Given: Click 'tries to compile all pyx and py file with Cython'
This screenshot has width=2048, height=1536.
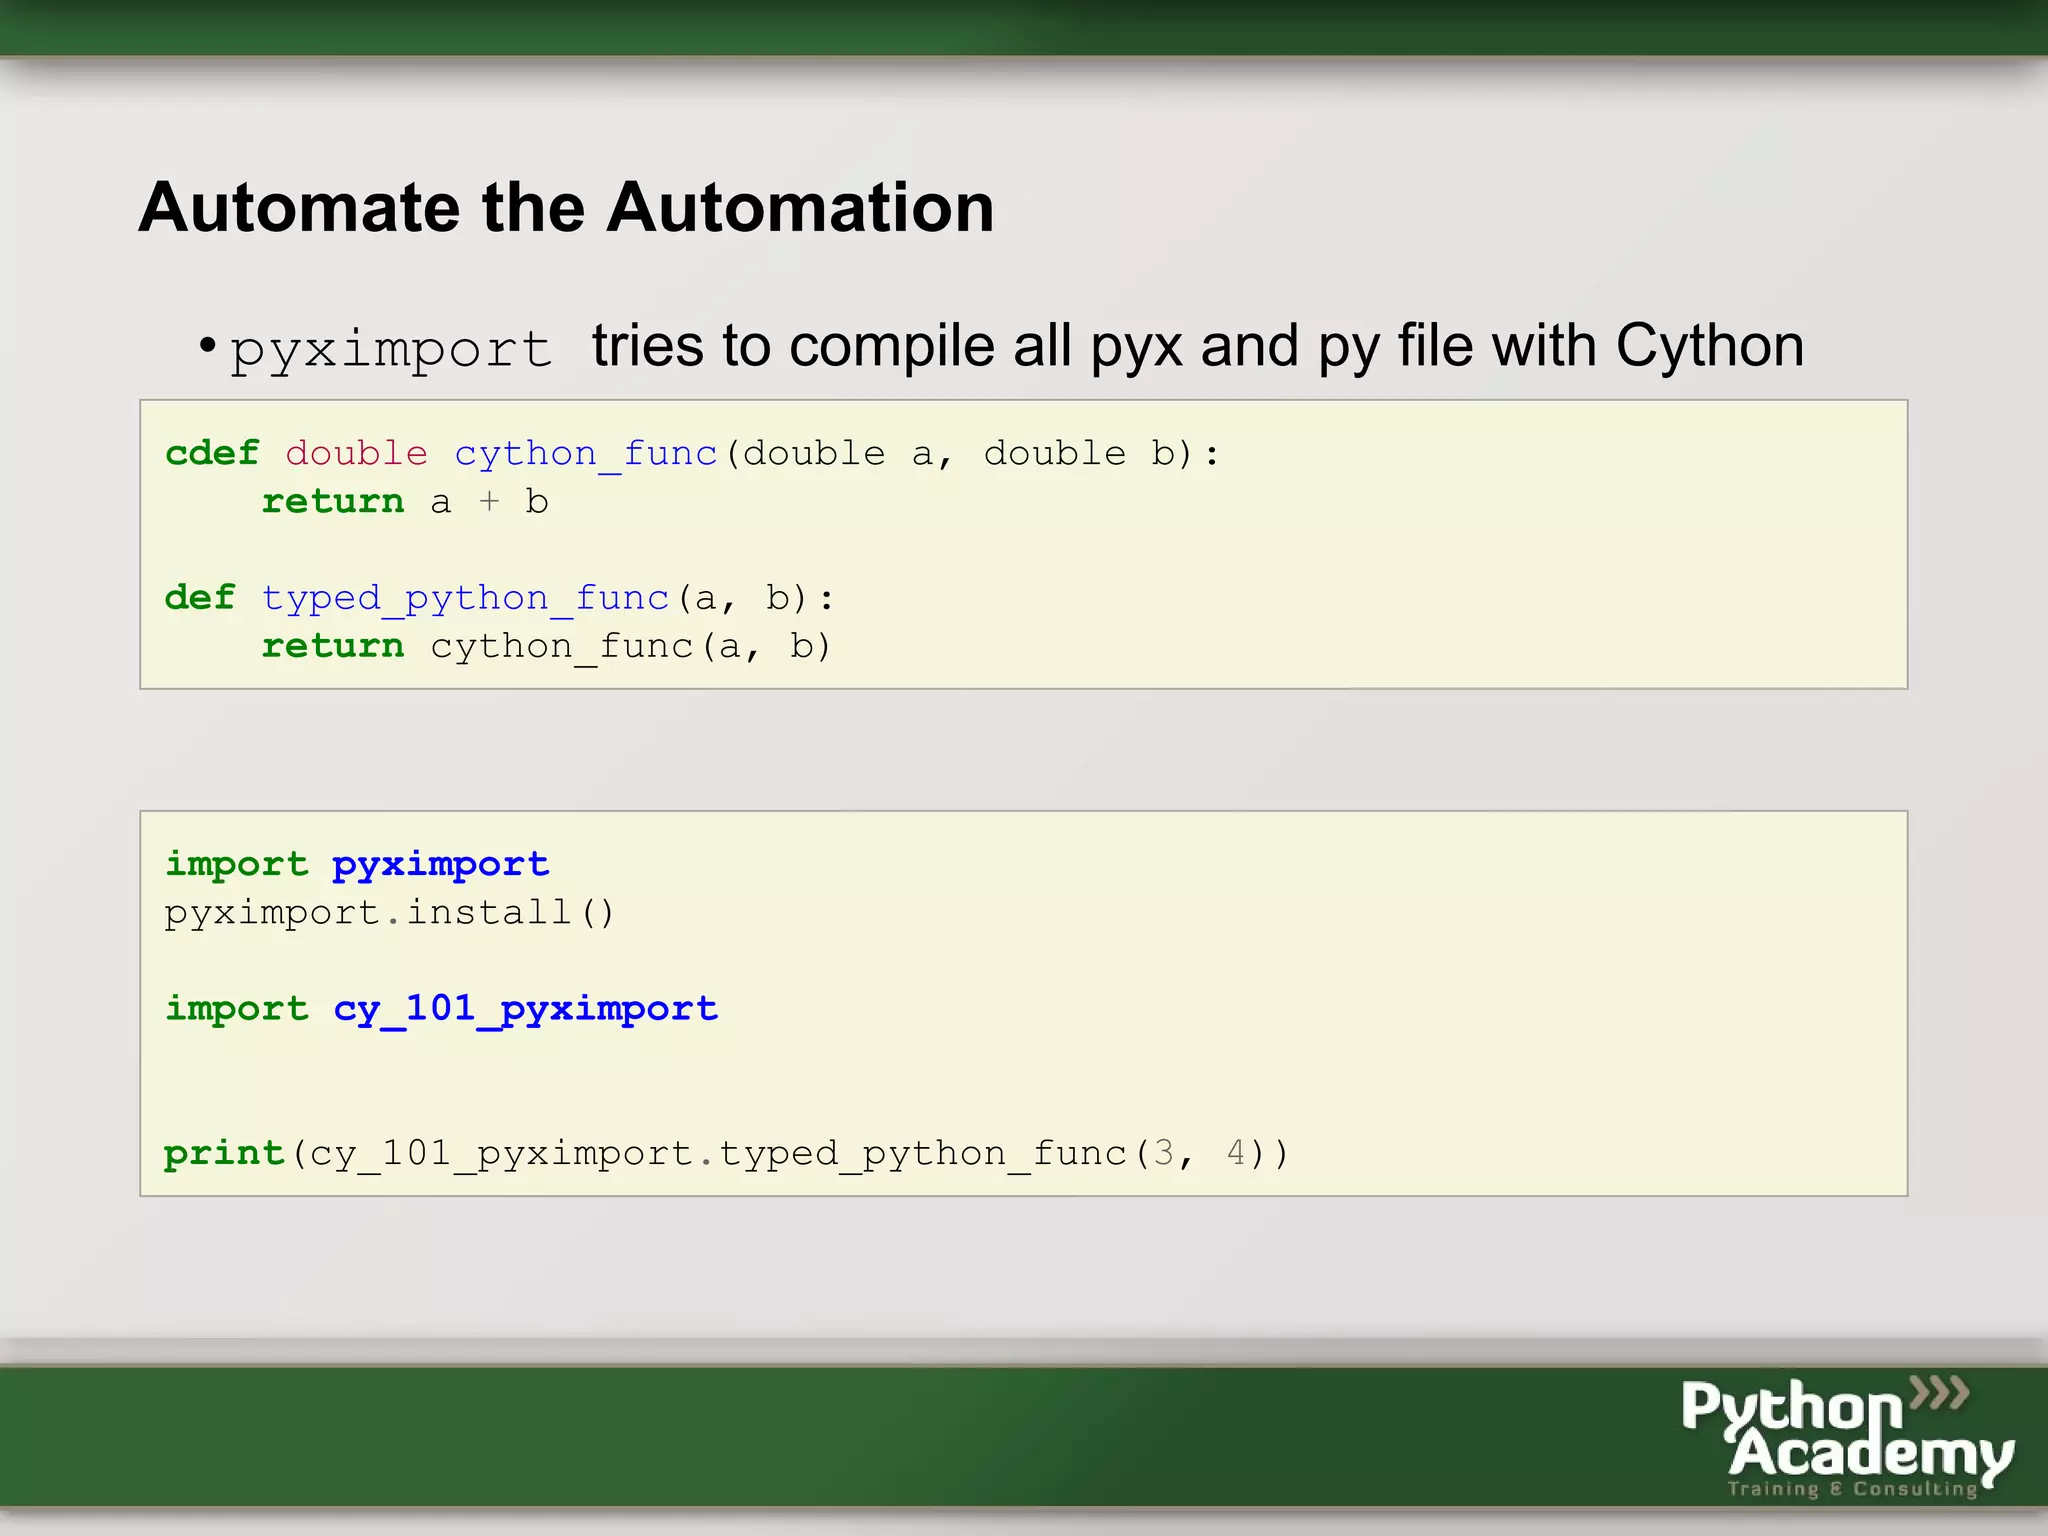Looking at the screenshot, I should point(1198,347).
